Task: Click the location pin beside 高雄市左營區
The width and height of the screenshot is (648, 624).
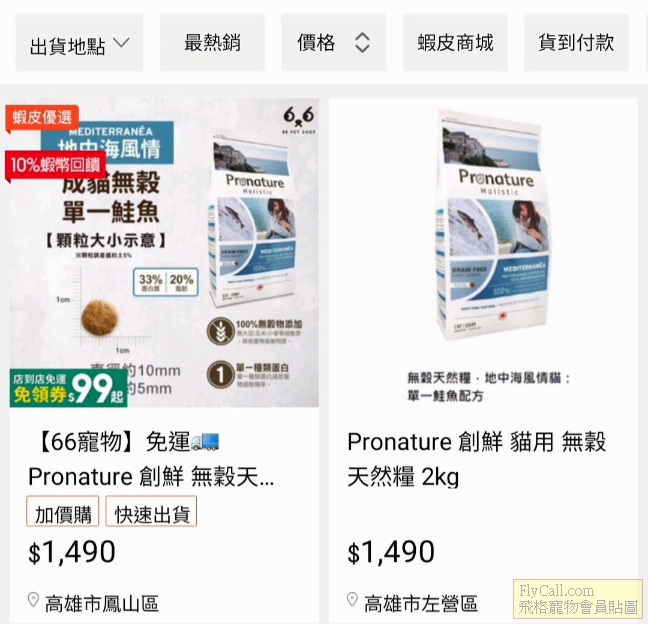Action: pos(352,600)
